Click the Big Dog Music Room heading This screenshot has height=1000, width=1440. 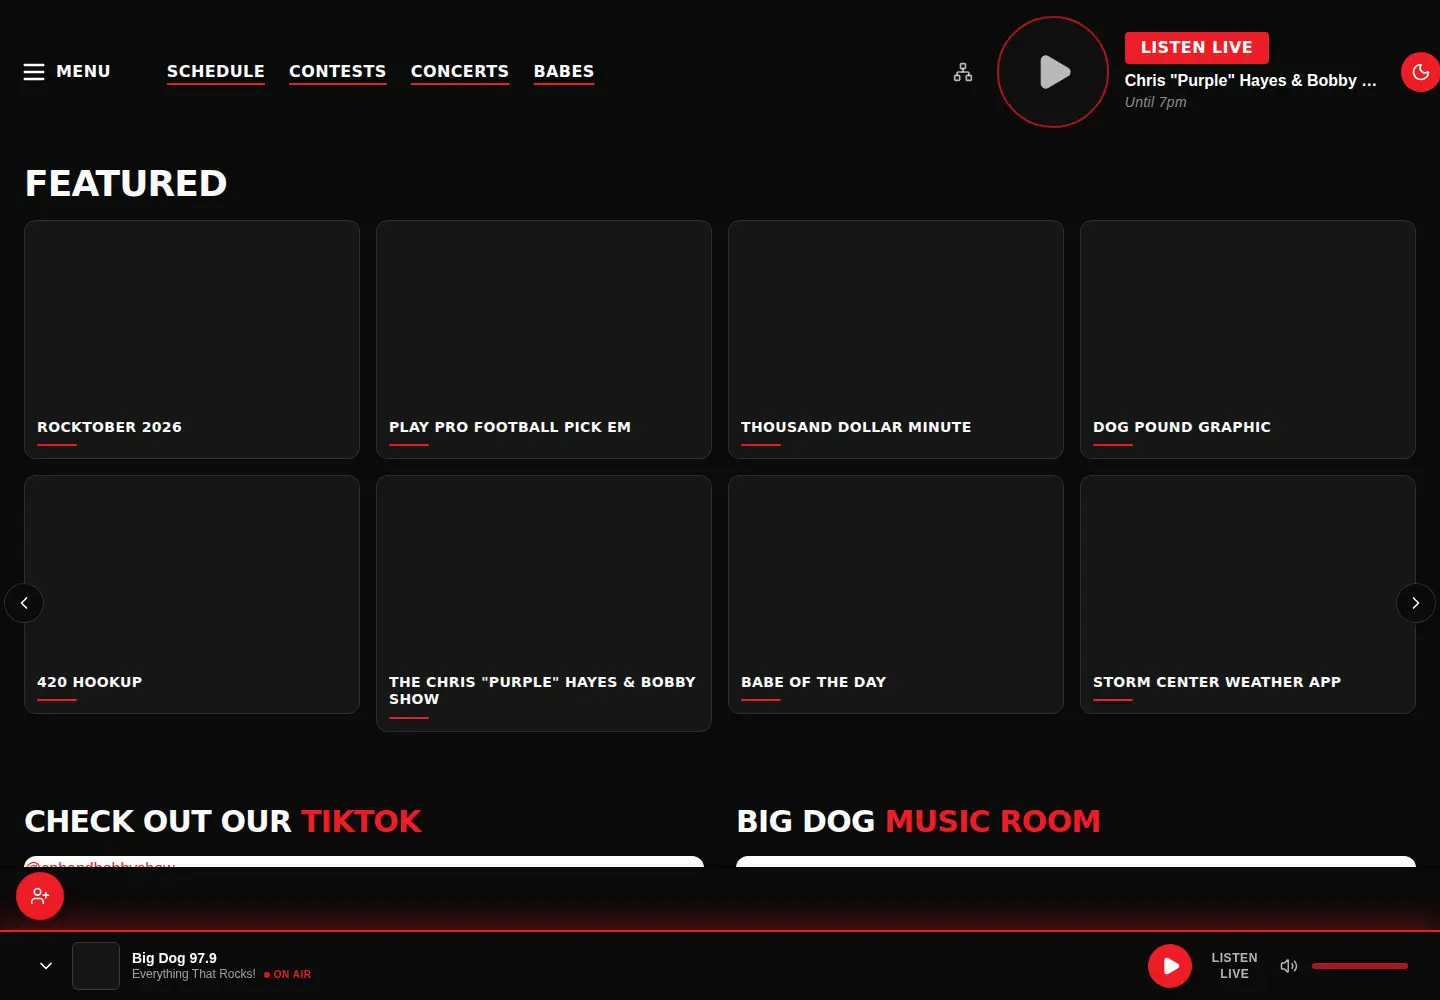tap(918, 821)
